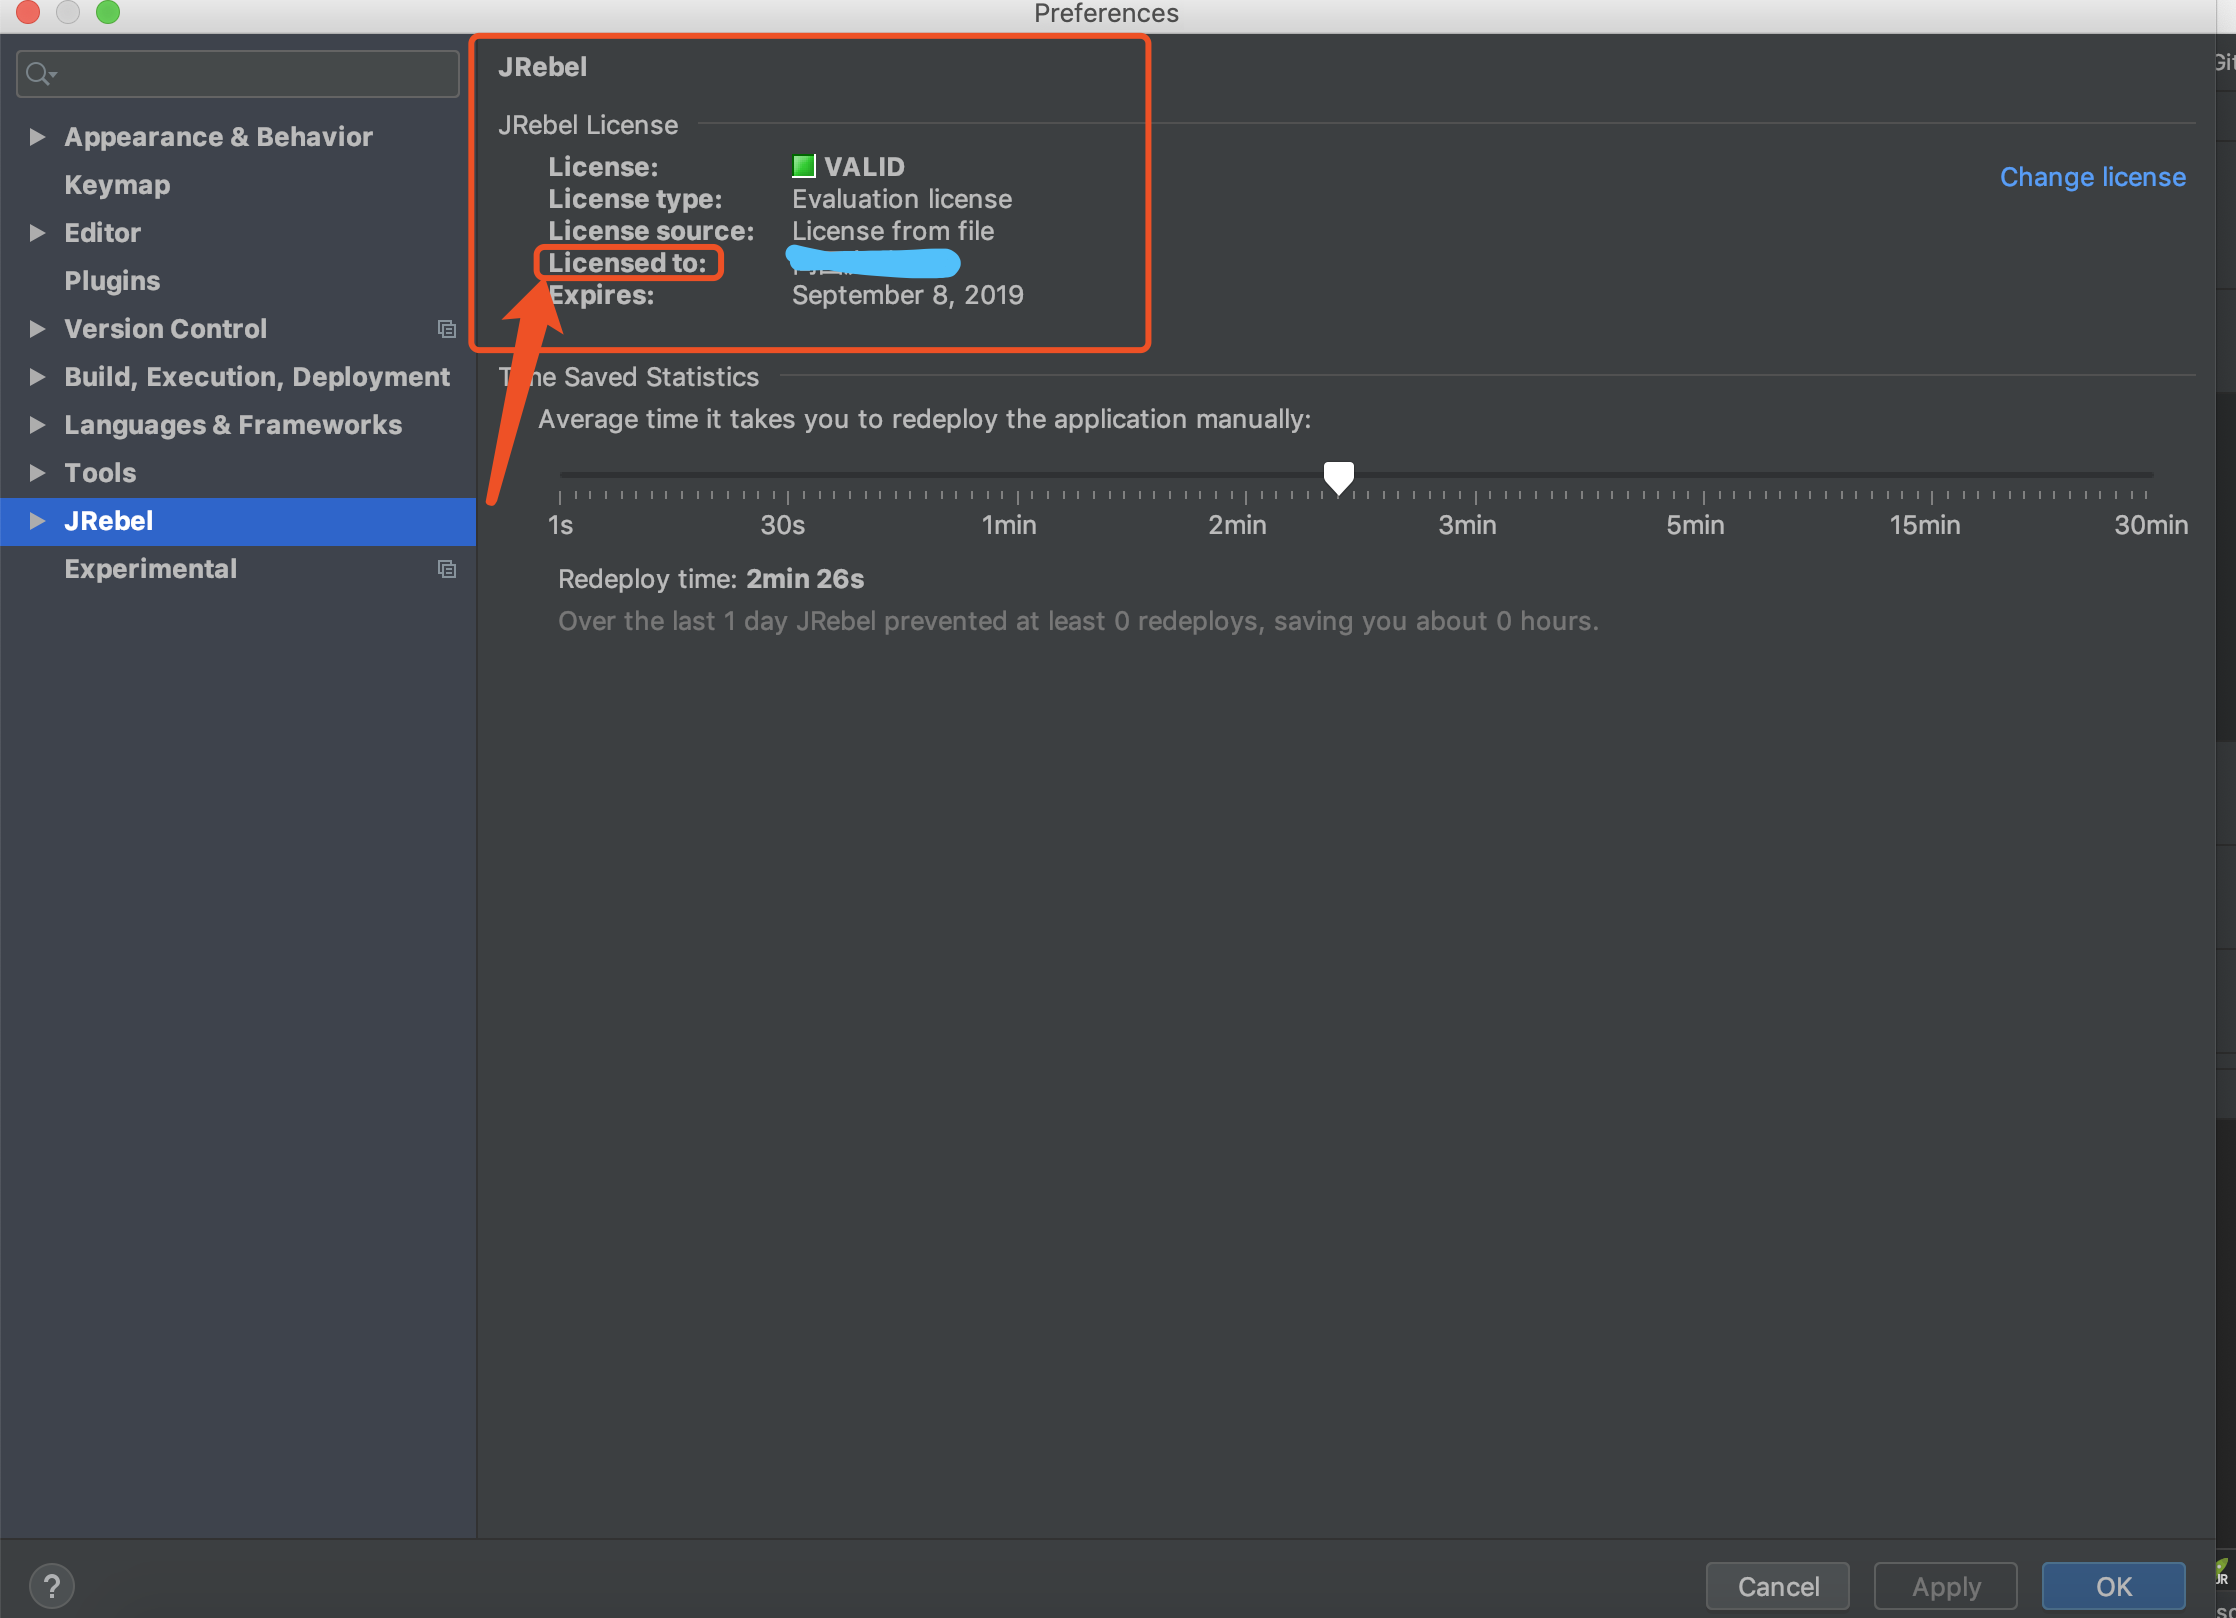Select Plugins in the settings tree
Viewport: 2236px width, 1618px height.
click(112, 281)
